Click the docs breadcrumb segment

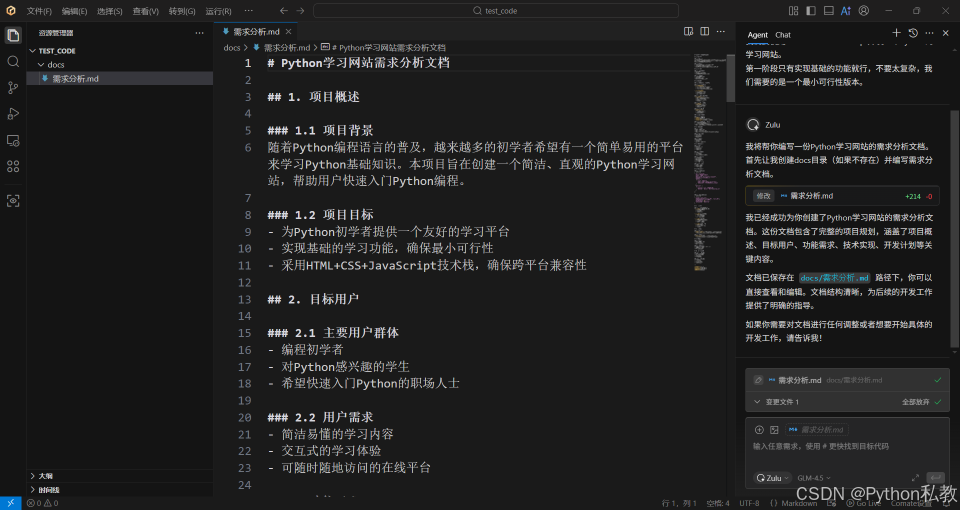click(x=232, y=47)
